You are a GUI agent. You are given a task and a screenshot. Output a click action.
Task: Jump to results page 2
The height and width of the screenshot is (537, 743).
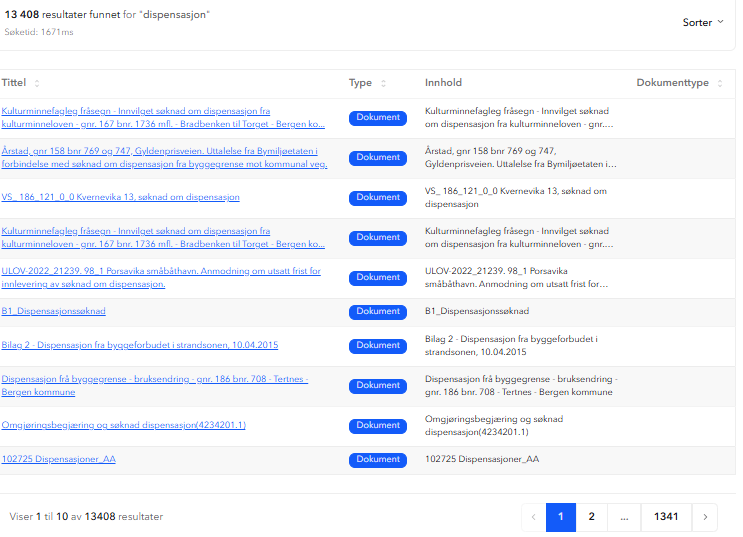point(591,517)
